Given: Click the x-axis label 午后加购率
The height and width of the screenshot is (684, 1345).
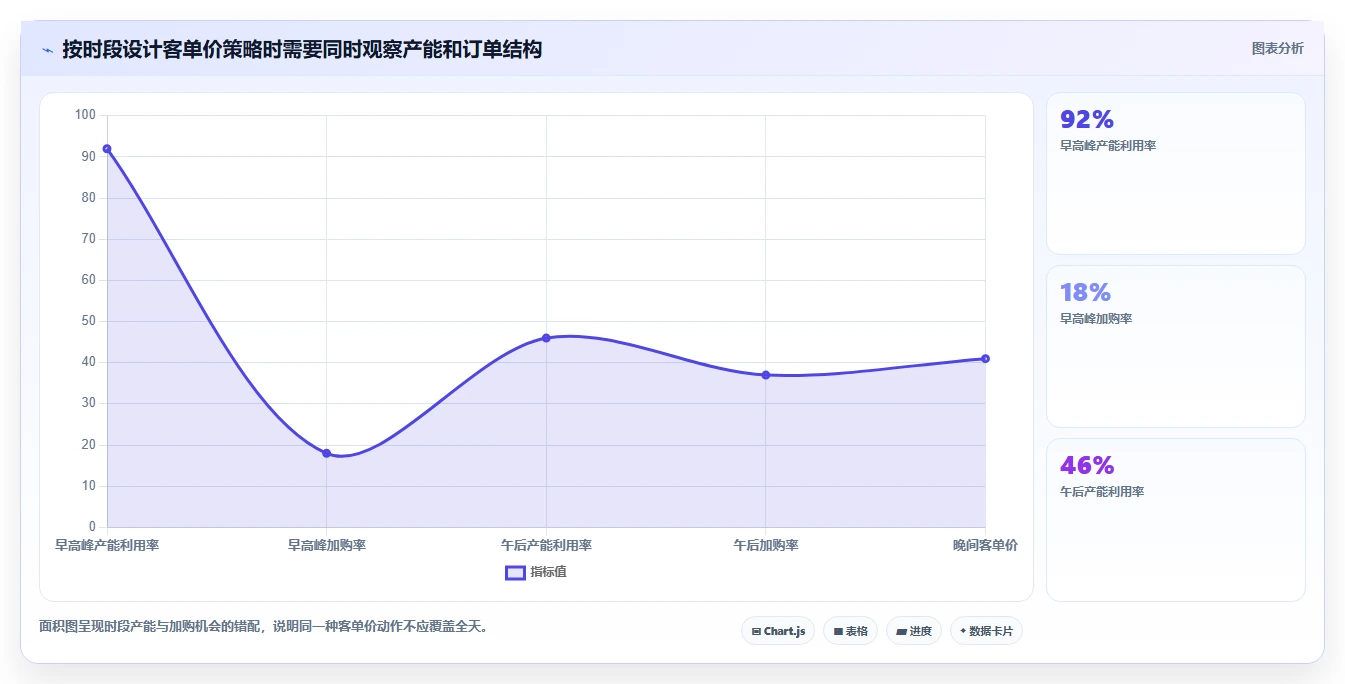Looking at the screenshot, I should click(x=765, y=545).
